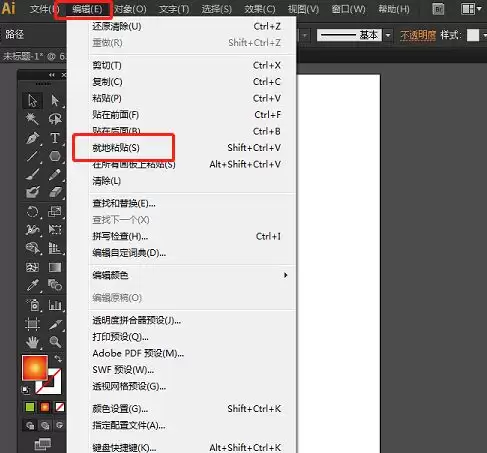Image resolution: width=487 pixels, height=453 pixels.
Task: Select the Magic Wand tool
Action: [32, 119]
